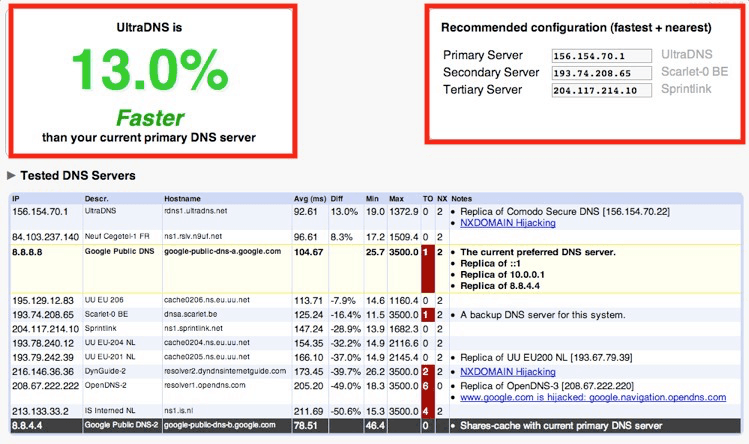Screen dimensions: 749x444
Task: Click hostname dnsa.scarlet.be
Action: (191, 314)
